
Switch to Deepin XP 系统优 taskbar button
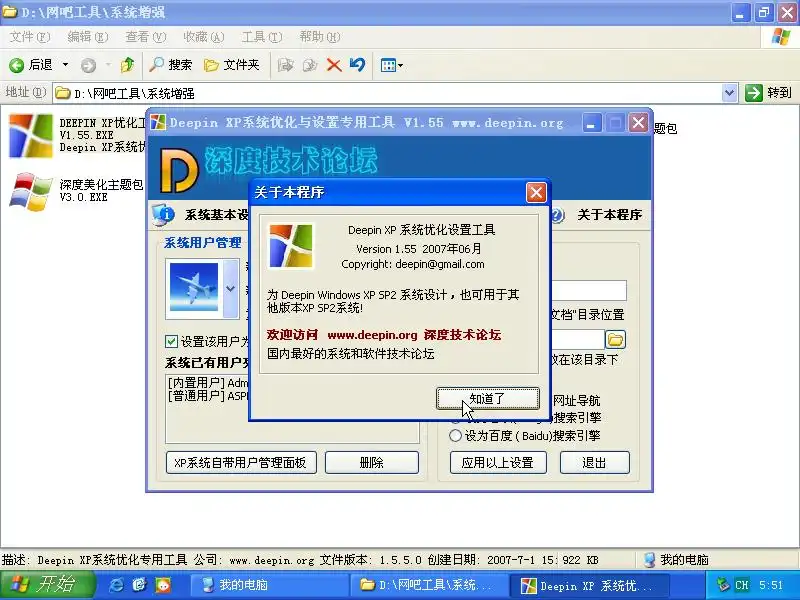[589, 585]
